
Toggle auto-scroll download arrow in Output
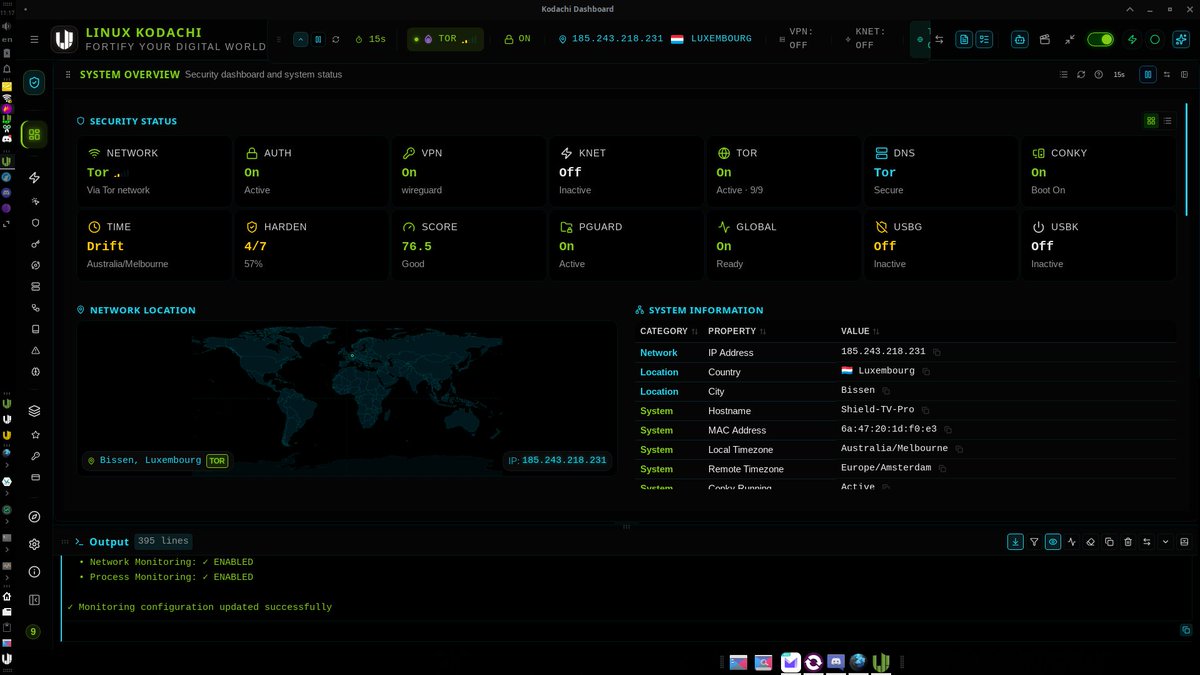pyautogui.click(x=1015, y=541)
